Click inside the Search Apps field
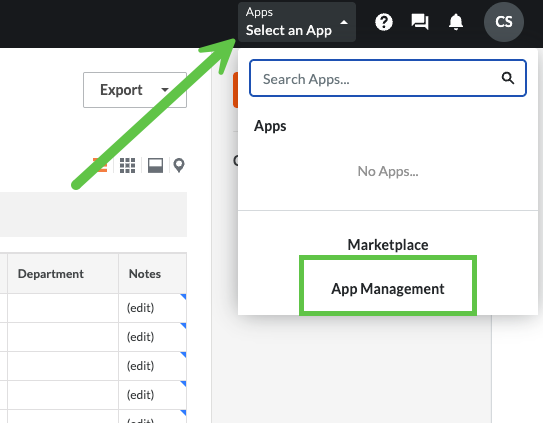The height and width of the screenshot is (423, 543). [388, 78]
